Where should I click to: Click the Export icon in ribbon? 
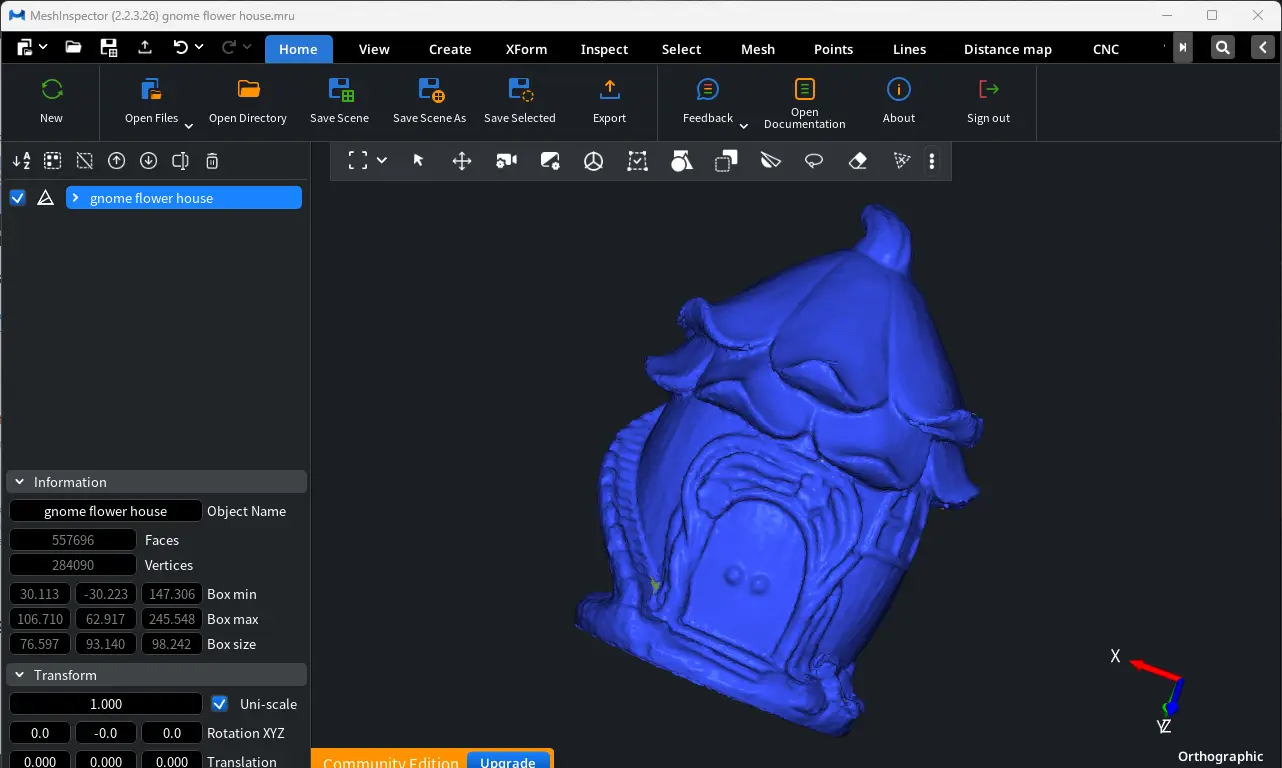pos(609,90)
